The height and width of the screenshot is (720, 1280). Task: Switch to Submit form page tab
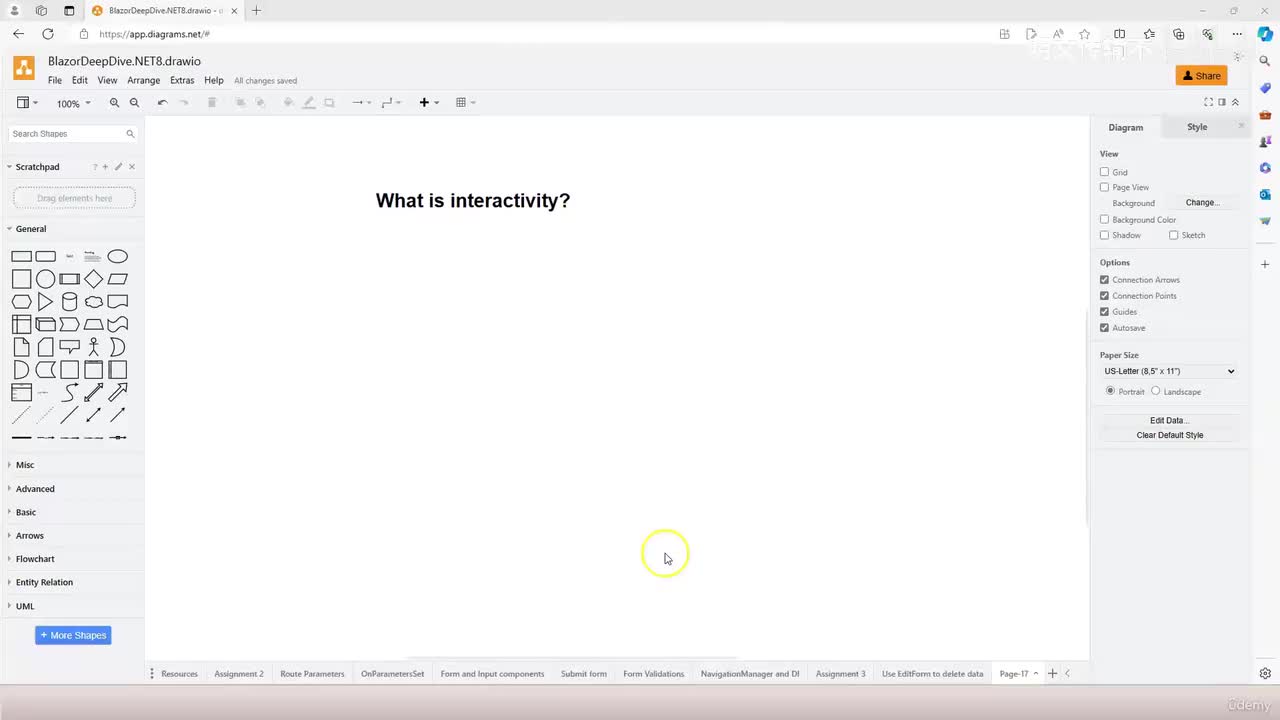coord(584,674)
